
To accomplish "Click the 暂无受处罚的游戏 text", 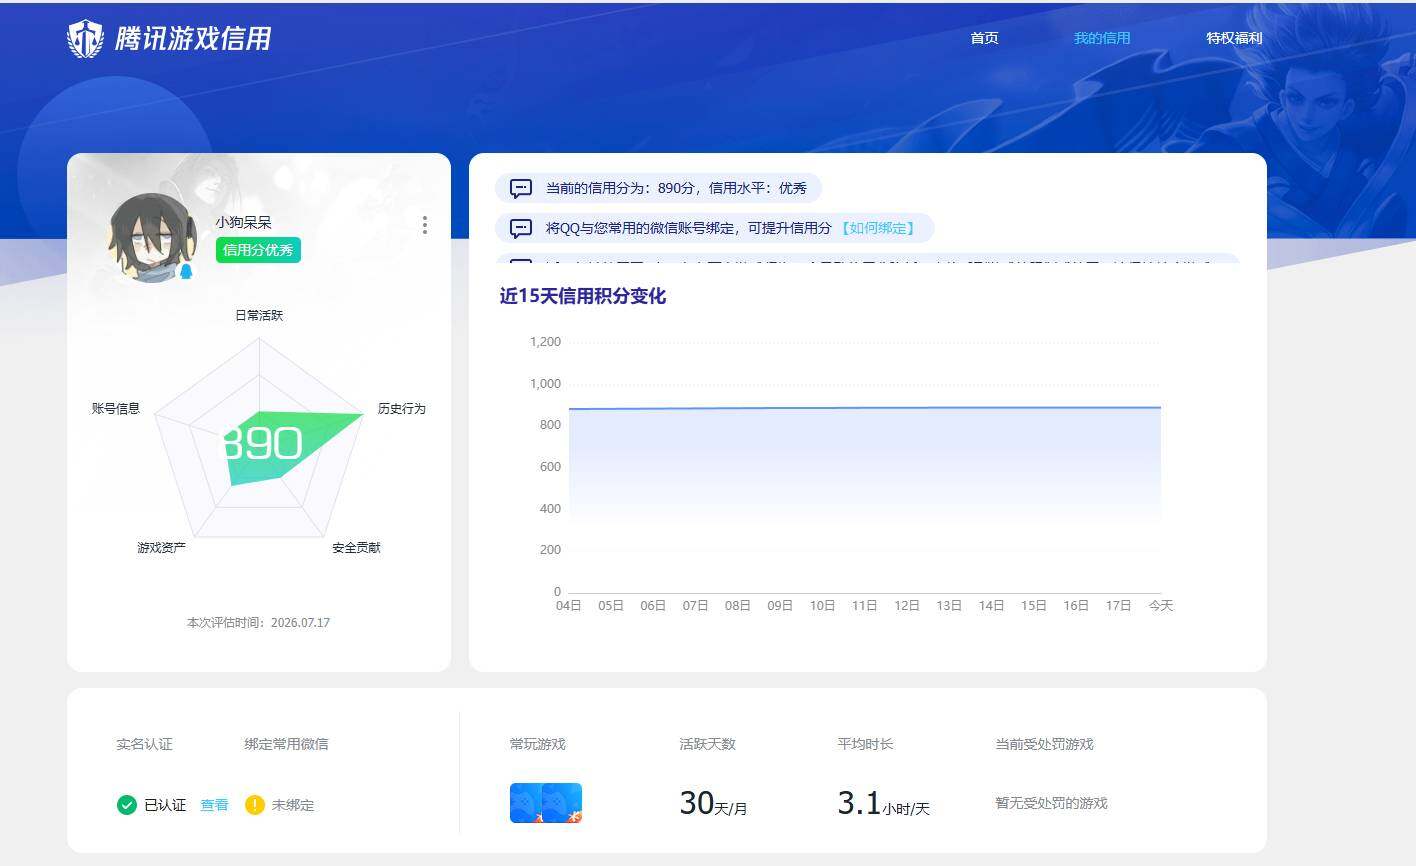I will [x=1051, y=803].
